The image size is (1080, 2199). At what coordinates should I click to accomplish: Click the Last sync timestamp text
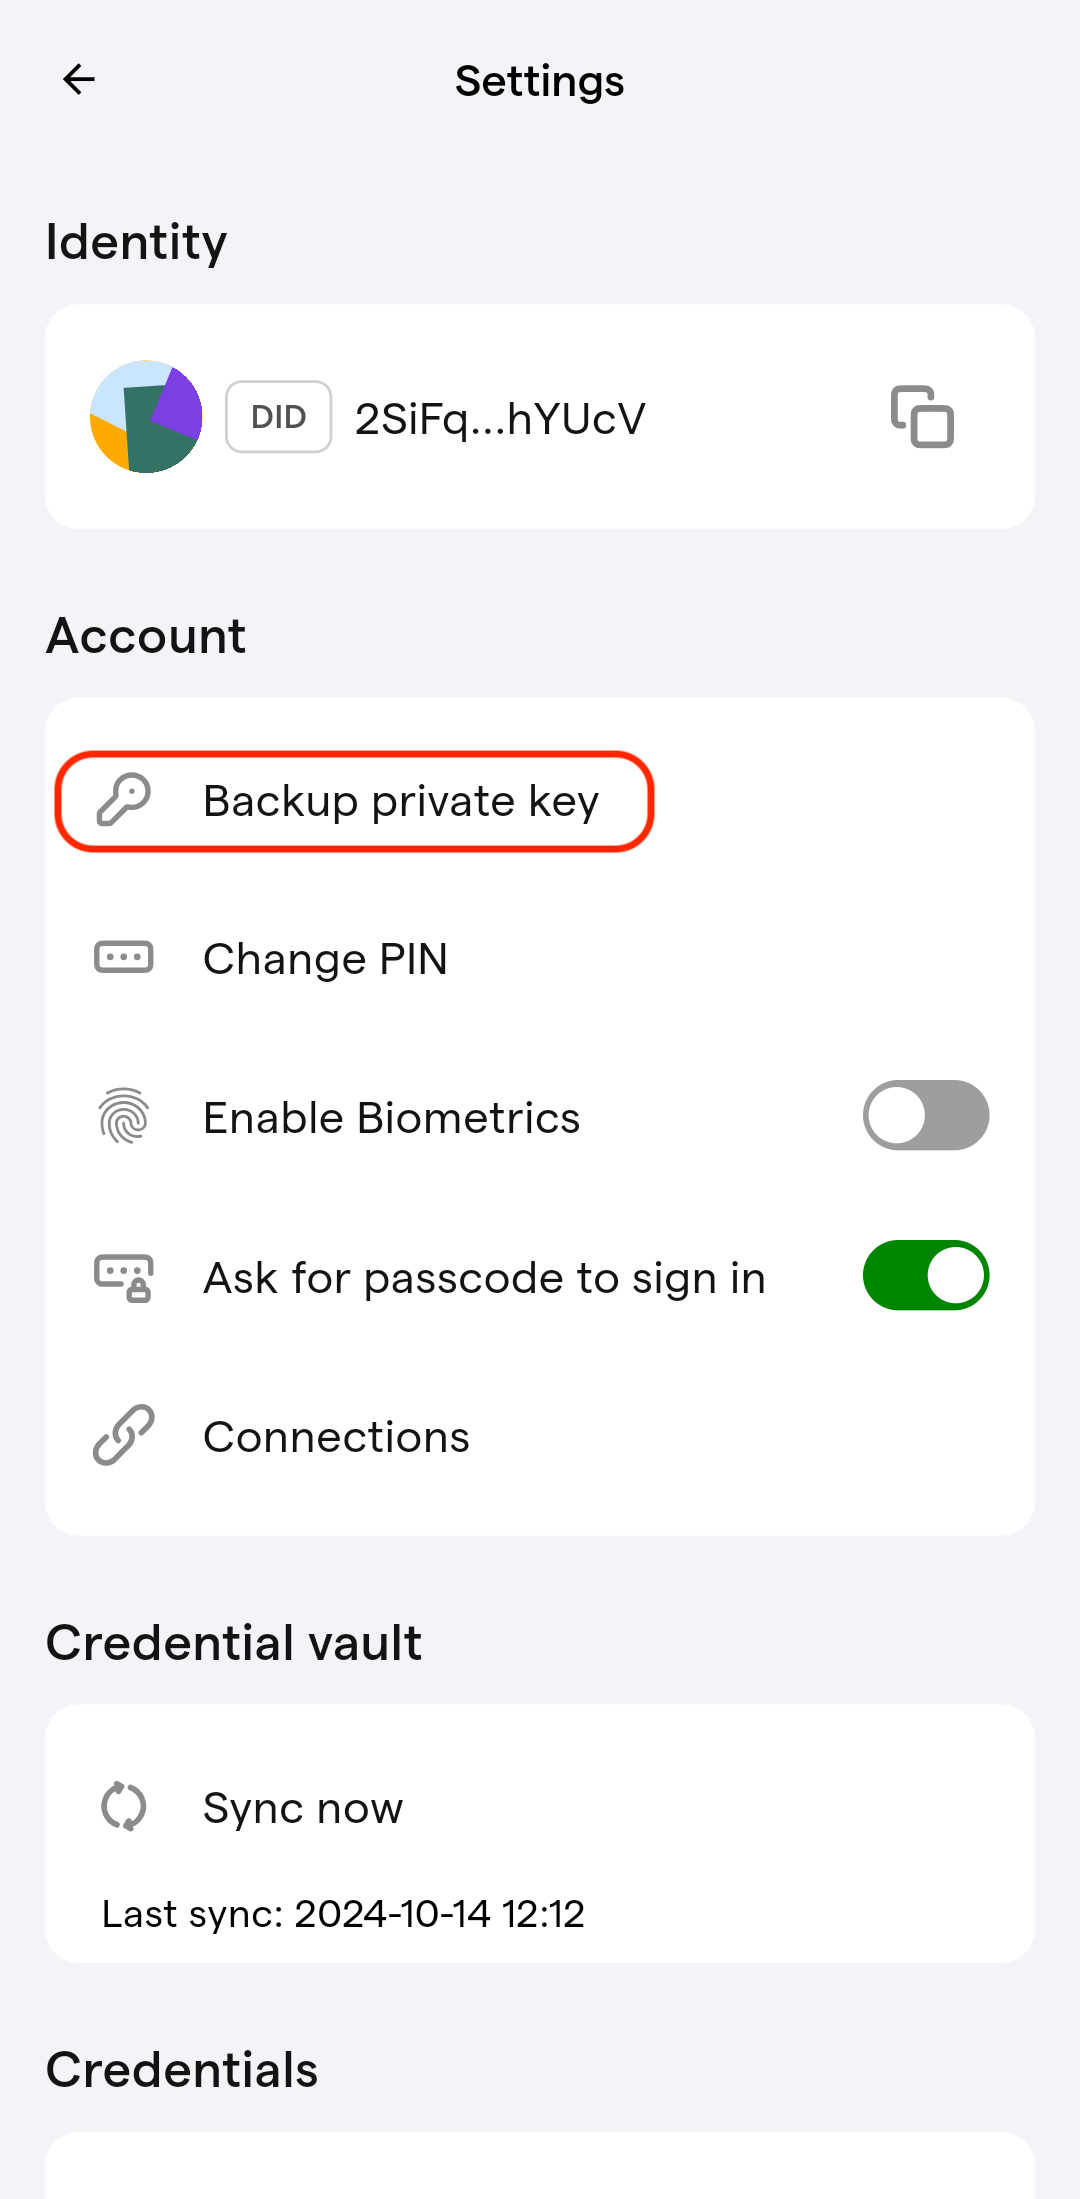click(x=343, y=1914)
